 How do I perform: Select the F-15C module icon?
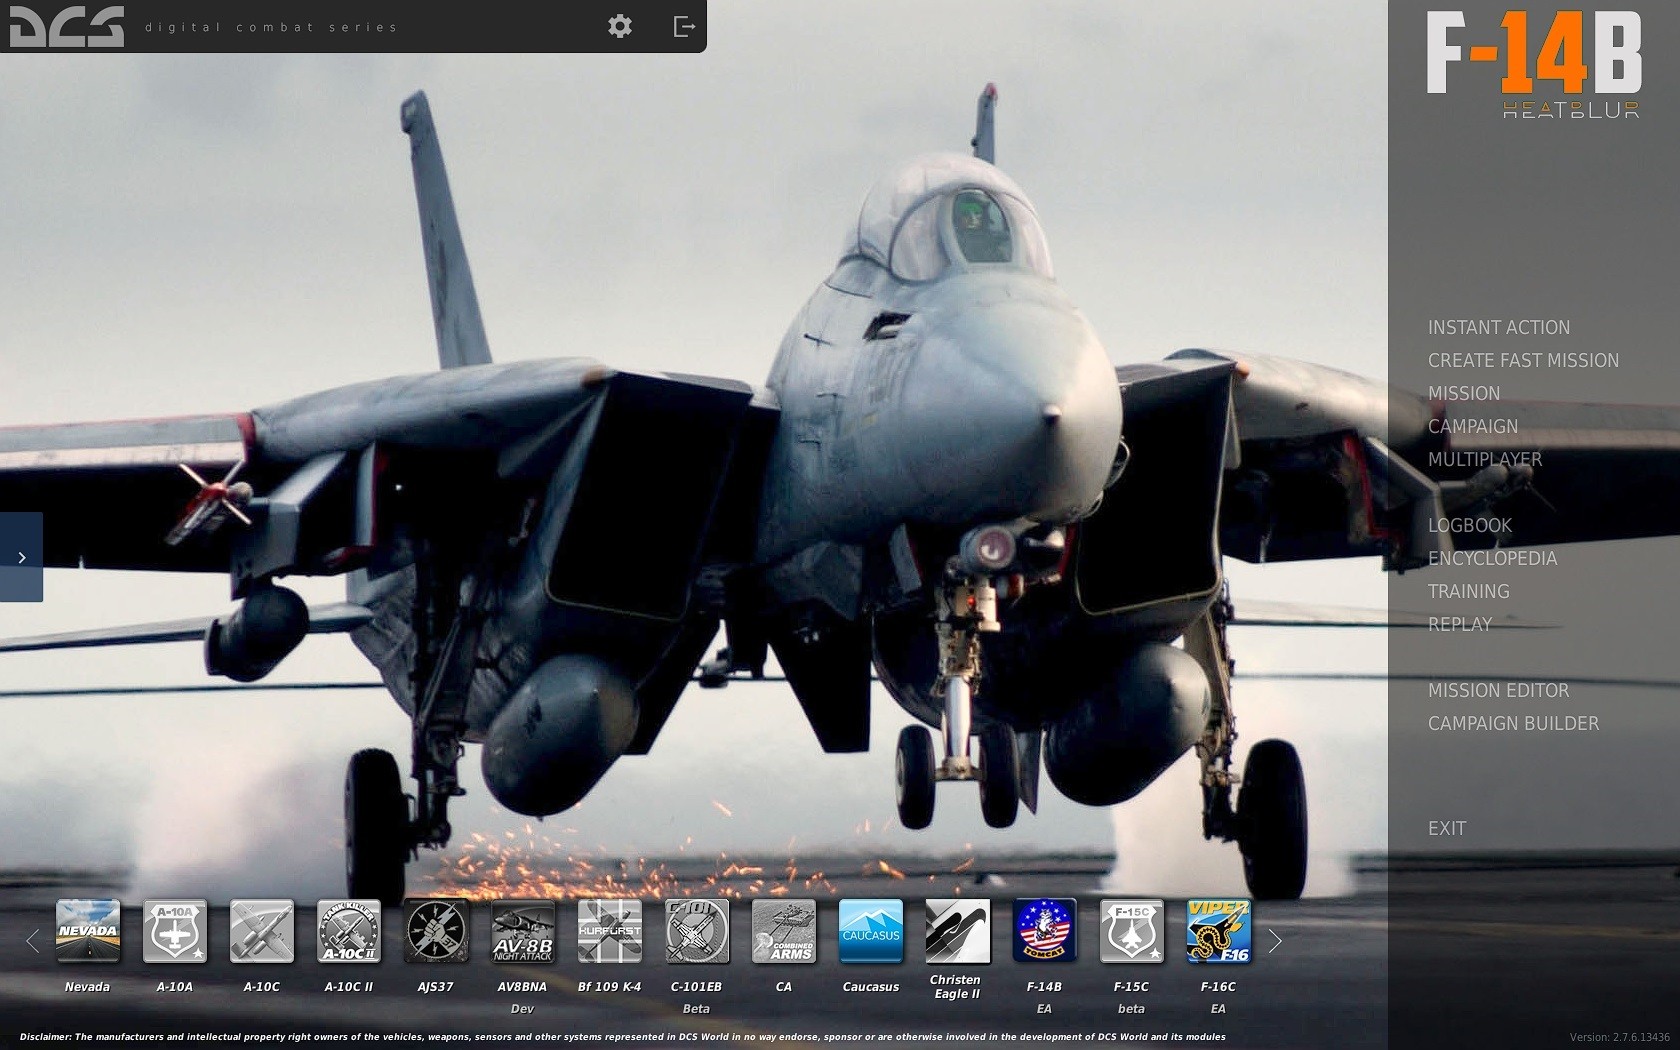coord(1132,931)
